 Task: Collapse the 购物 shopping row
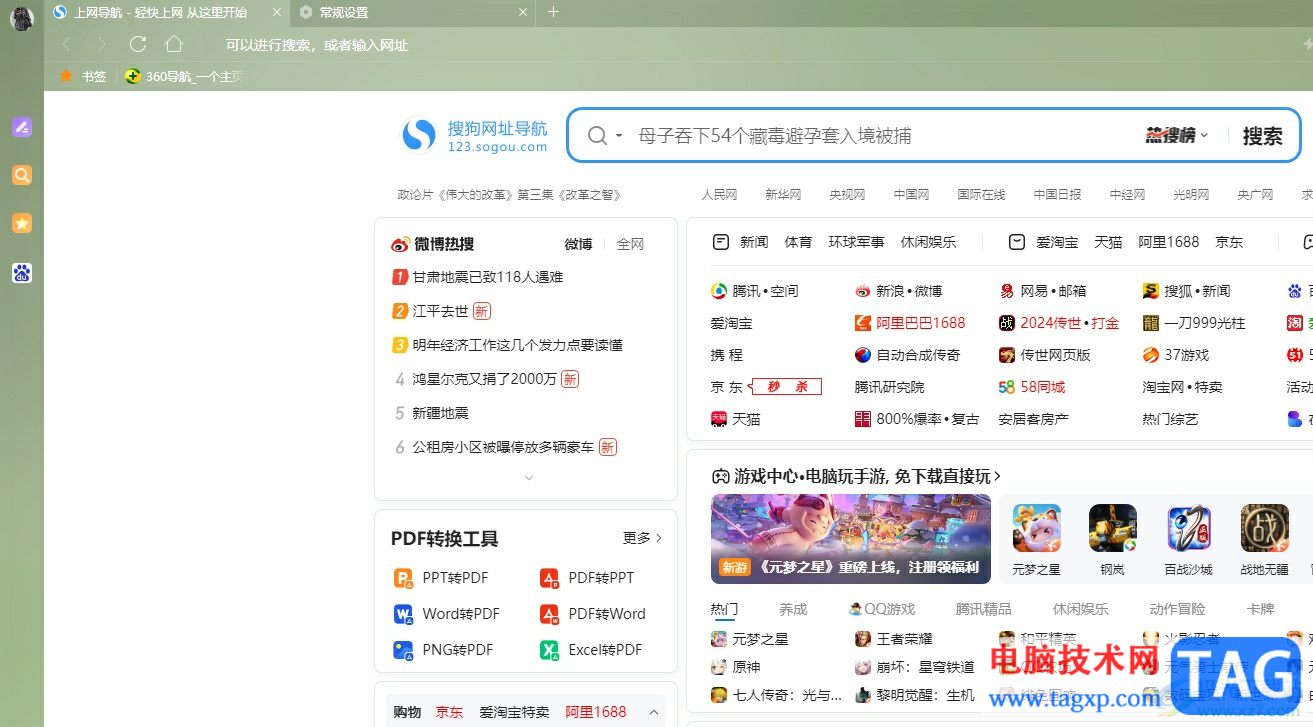[654, 712]
